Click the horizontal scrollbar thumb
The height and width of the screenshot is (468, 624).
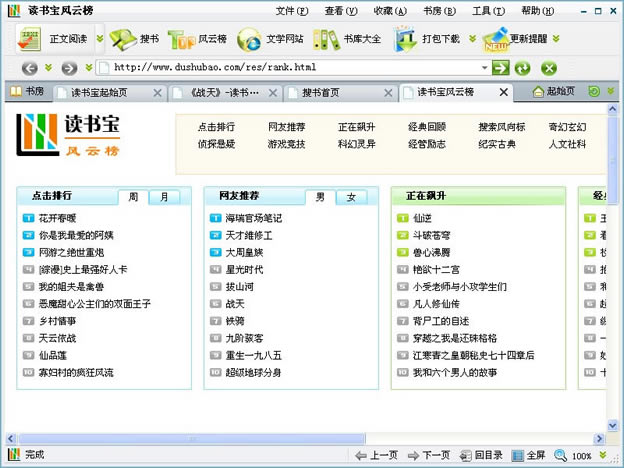[192, 439]
